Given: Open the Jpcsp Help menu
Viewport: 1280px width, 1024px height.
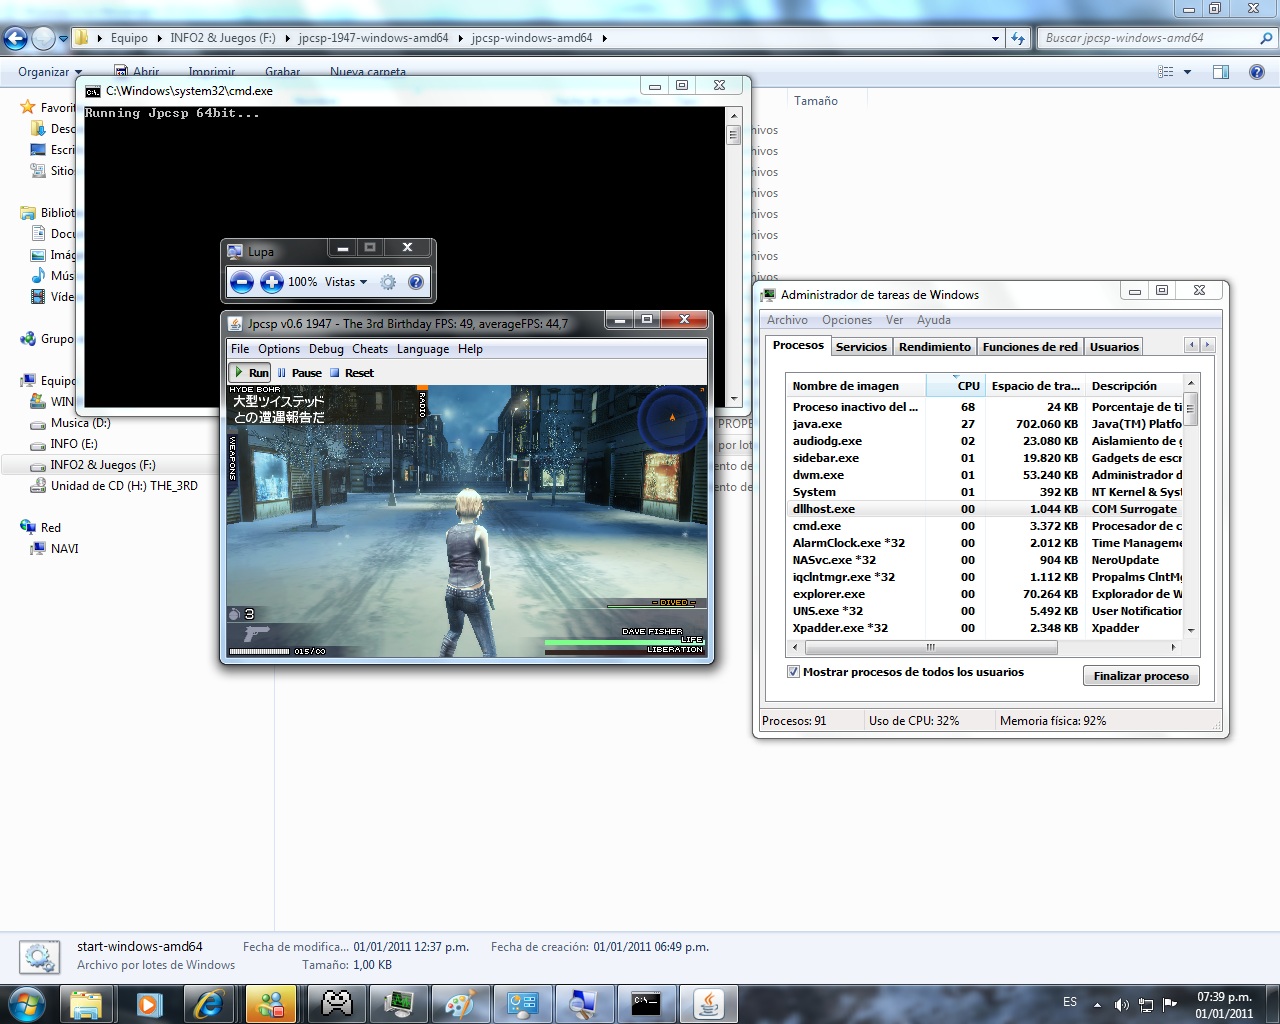Looking at the screenshot, I should click(x=470, y=349).
